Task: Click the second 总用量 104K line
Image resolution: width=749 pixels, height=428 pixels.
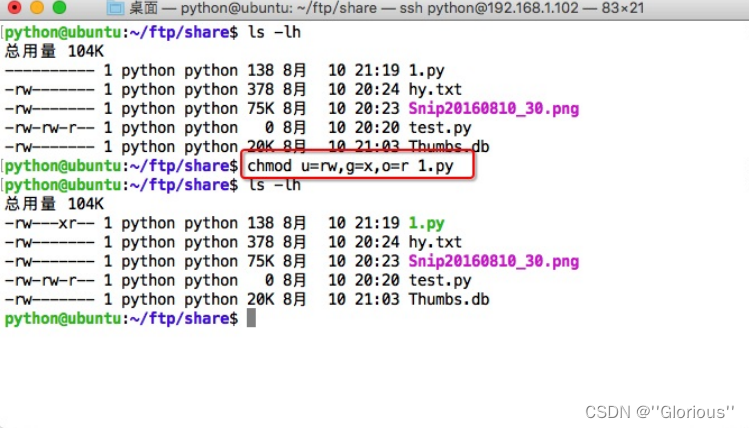Action: 54,204
